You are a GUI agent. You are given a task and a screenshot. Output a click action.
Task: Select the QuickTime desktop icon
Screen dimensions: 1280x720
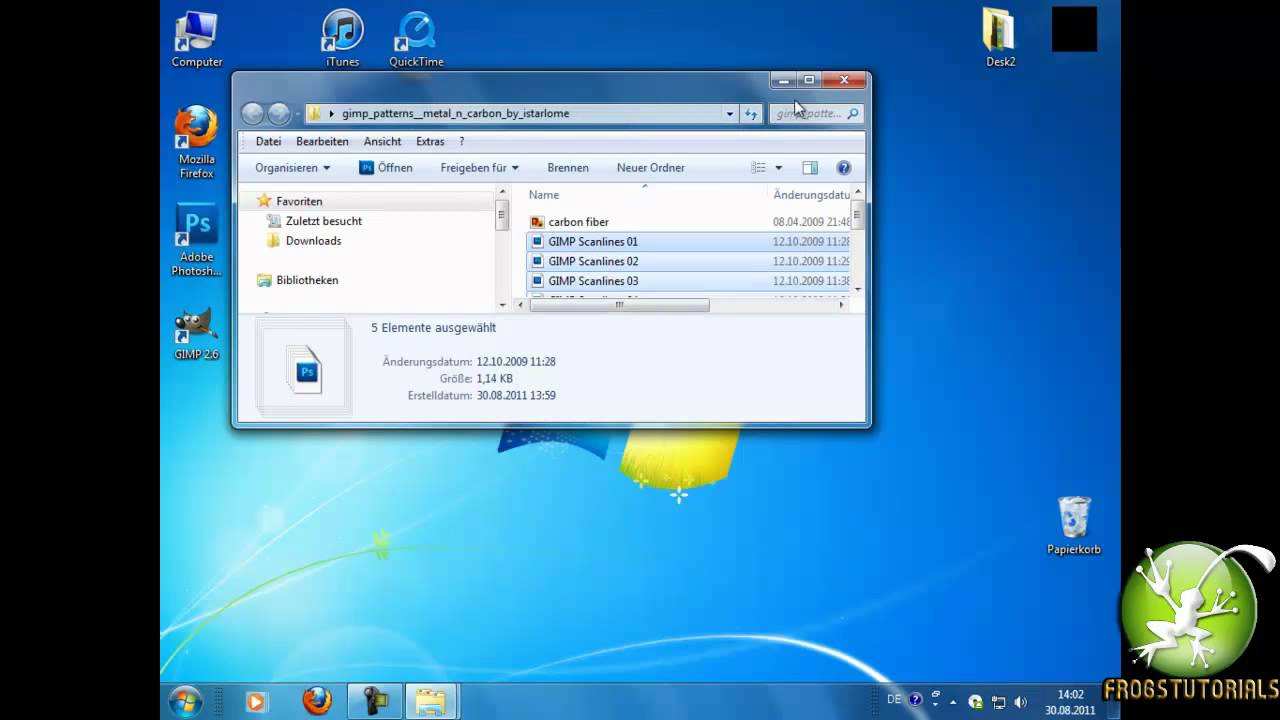tap(416, 35)
